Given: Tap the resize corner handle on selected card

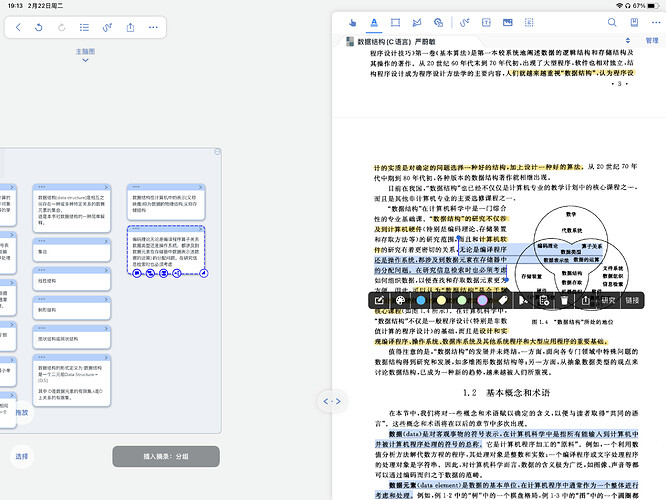Looking at the screenshot, I should (x=204, y=273).
